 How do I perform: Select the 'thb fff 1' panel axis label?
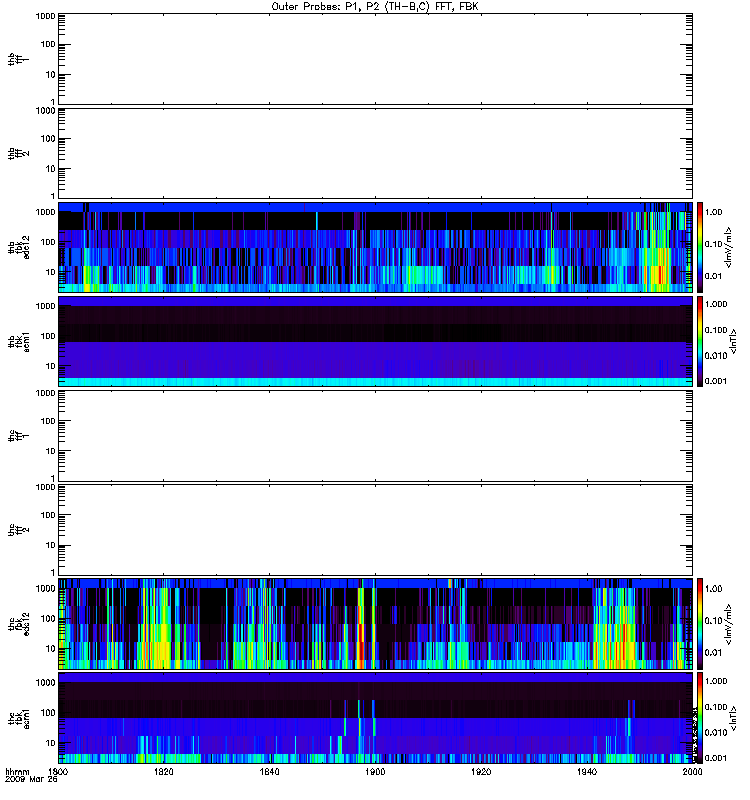click(18, 59)
